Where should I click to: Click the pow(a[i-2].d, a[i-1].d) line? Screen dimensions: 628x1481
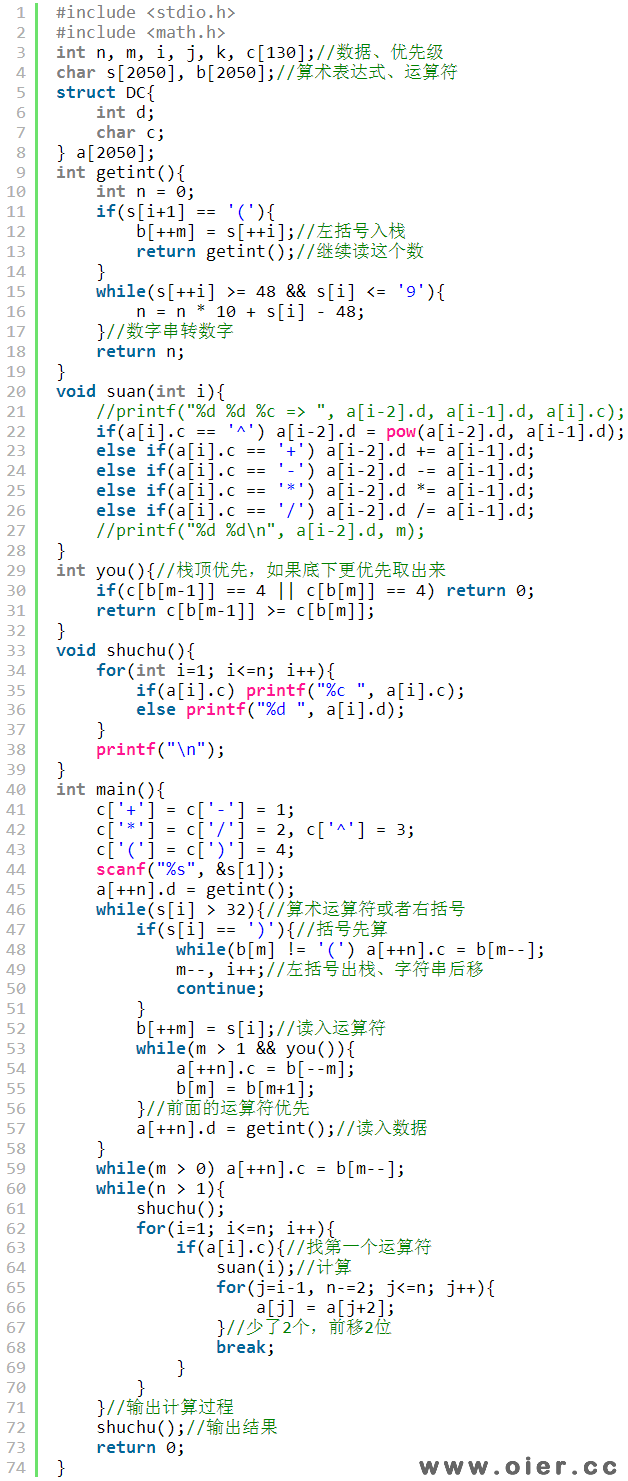[x=361, y=431]
